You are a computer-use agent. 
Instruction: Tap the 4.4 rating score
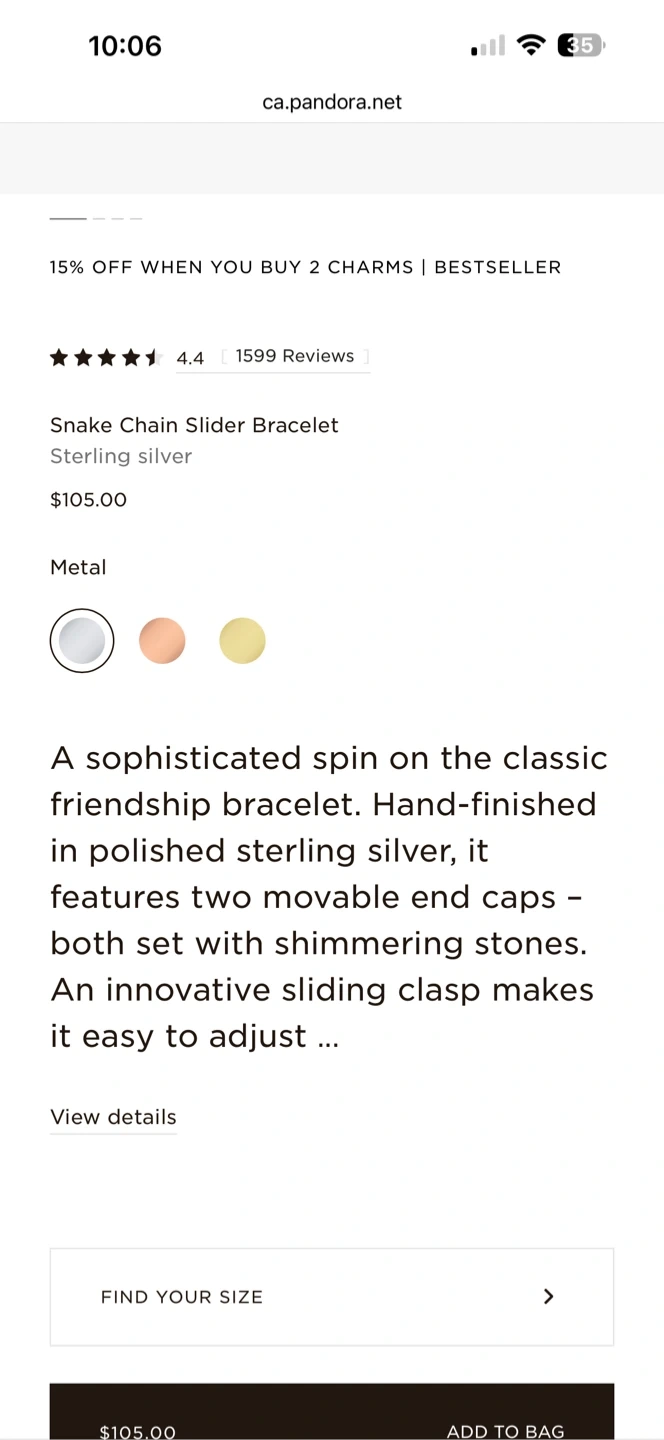[x=190, y=358]
